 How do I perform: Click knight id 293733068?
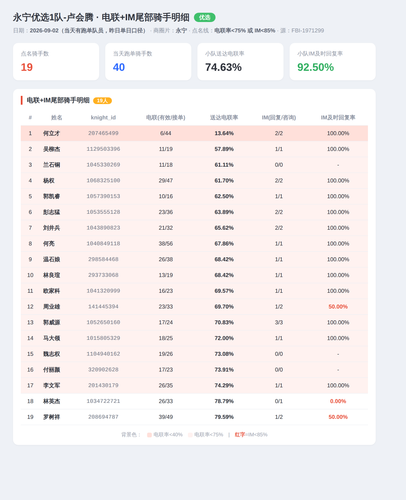tap(103, 275)
